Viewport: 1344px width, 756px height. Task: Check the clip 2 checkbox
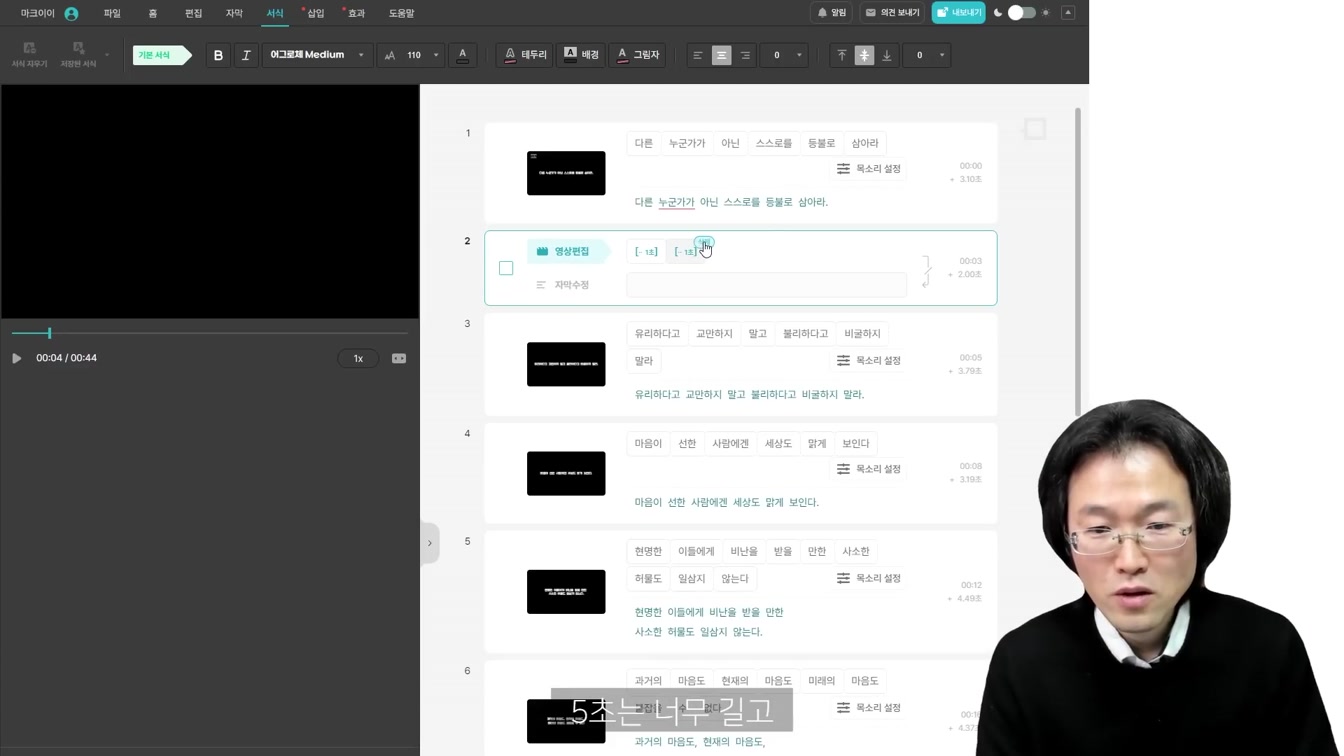tap(506, 268)
